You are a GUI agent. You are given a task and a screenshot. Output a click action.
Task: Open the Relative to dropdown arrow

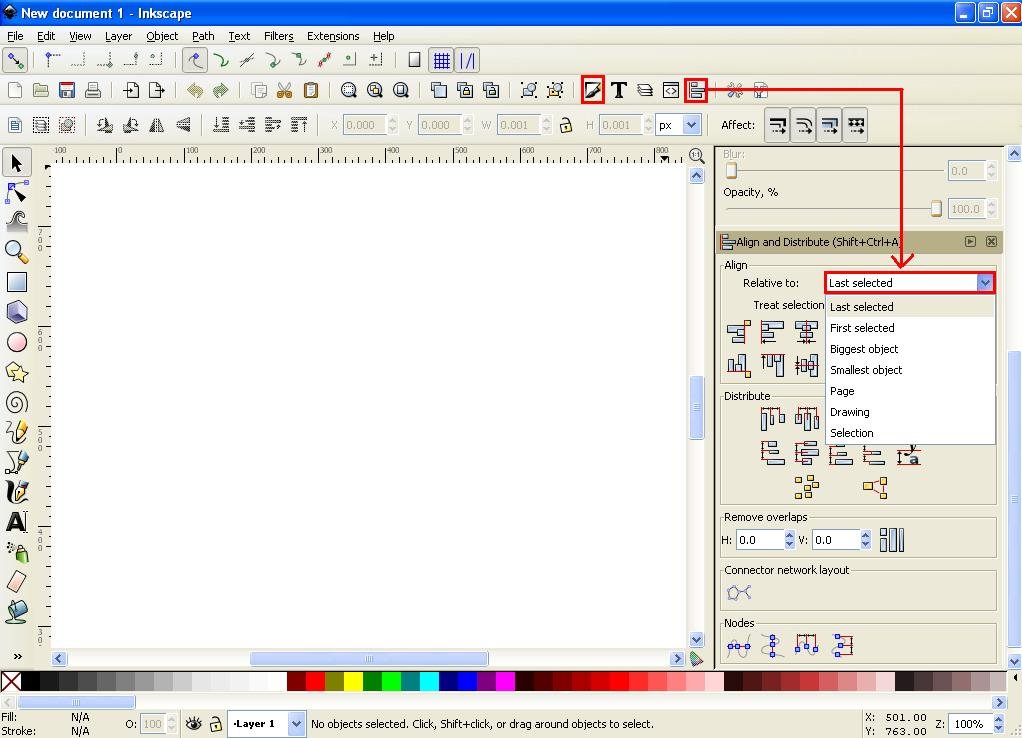[984, 283]
